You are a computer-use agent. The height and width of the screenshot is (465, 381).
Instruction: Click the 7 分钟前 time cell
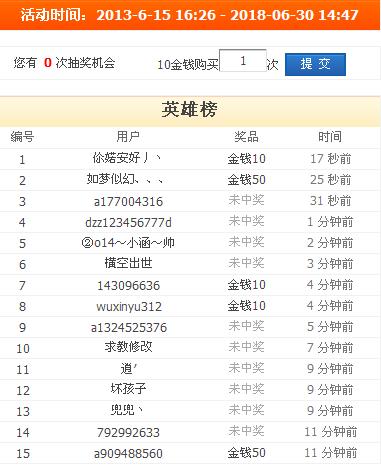tap(330, 348)
